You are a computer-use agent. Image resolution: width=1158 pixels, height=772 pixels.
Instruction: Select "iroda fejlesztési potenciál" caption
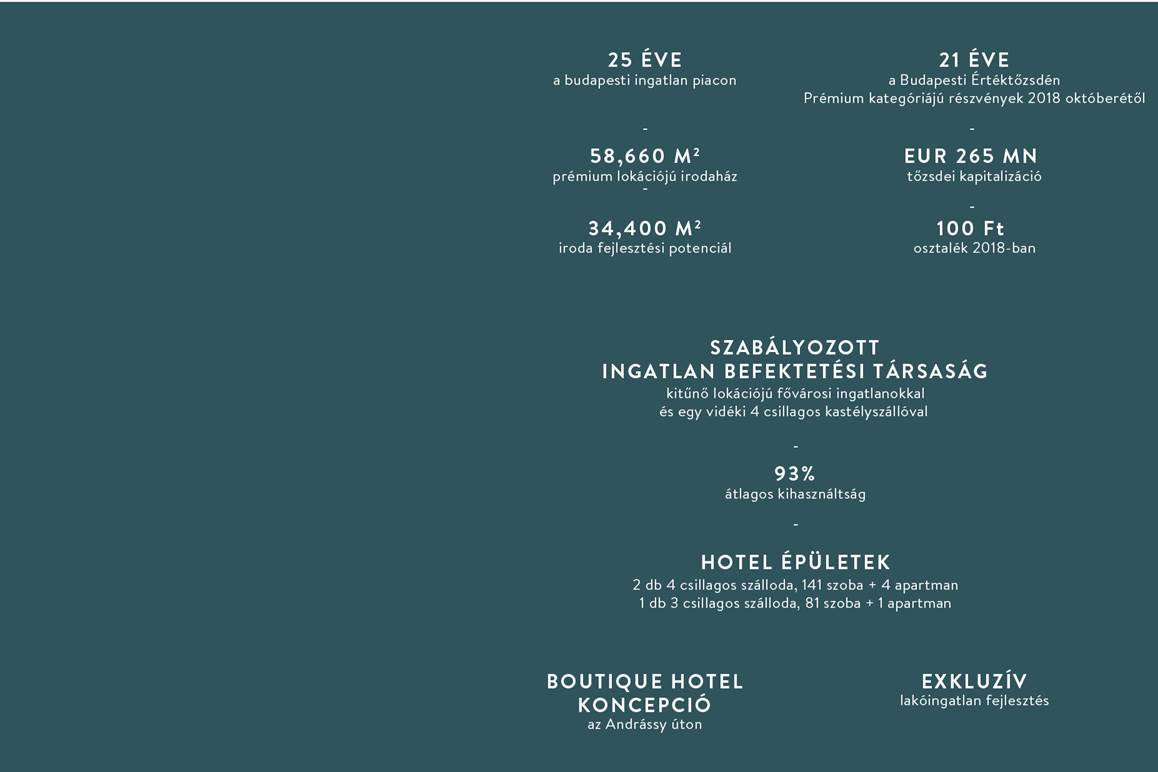click(645, 248)
